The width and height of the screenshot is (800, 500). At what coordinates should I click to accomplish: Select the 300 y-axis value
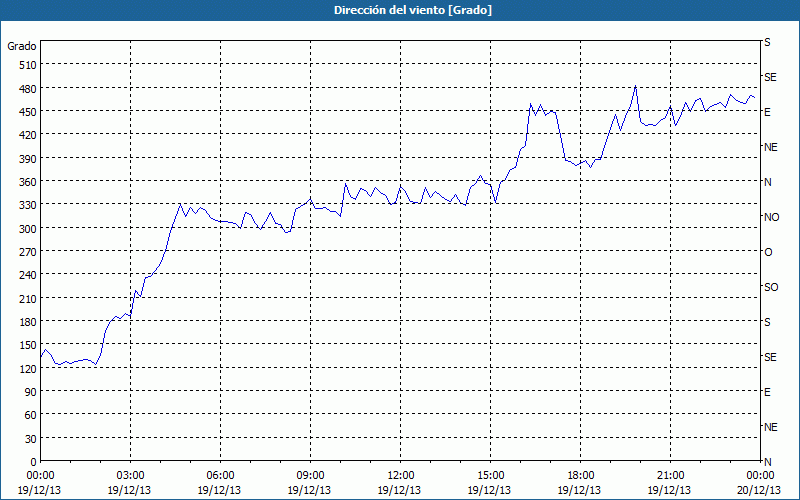point(28,229)
